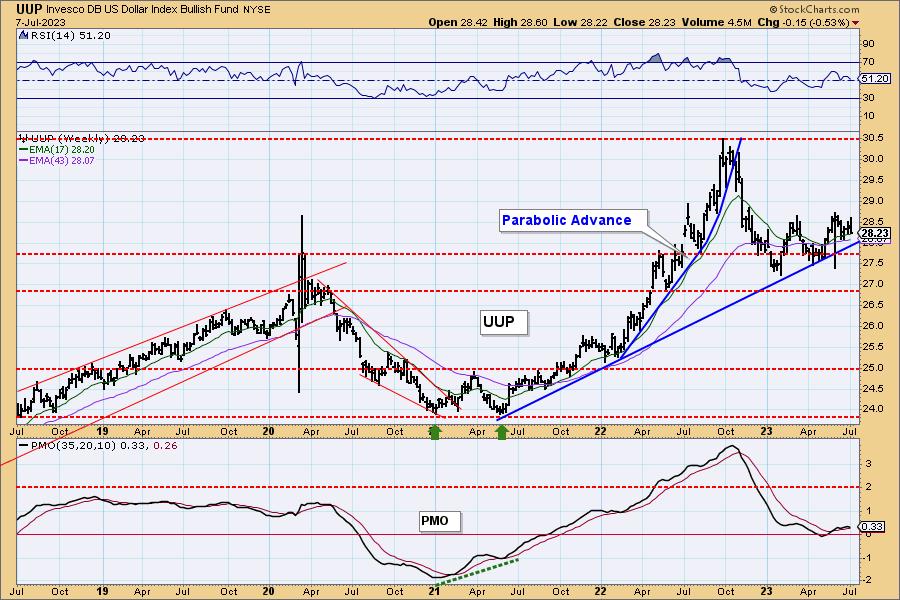Click the 0.33 PMO value tag
Viewport: 900px width, 600px height.
click(x=872, y=527)
